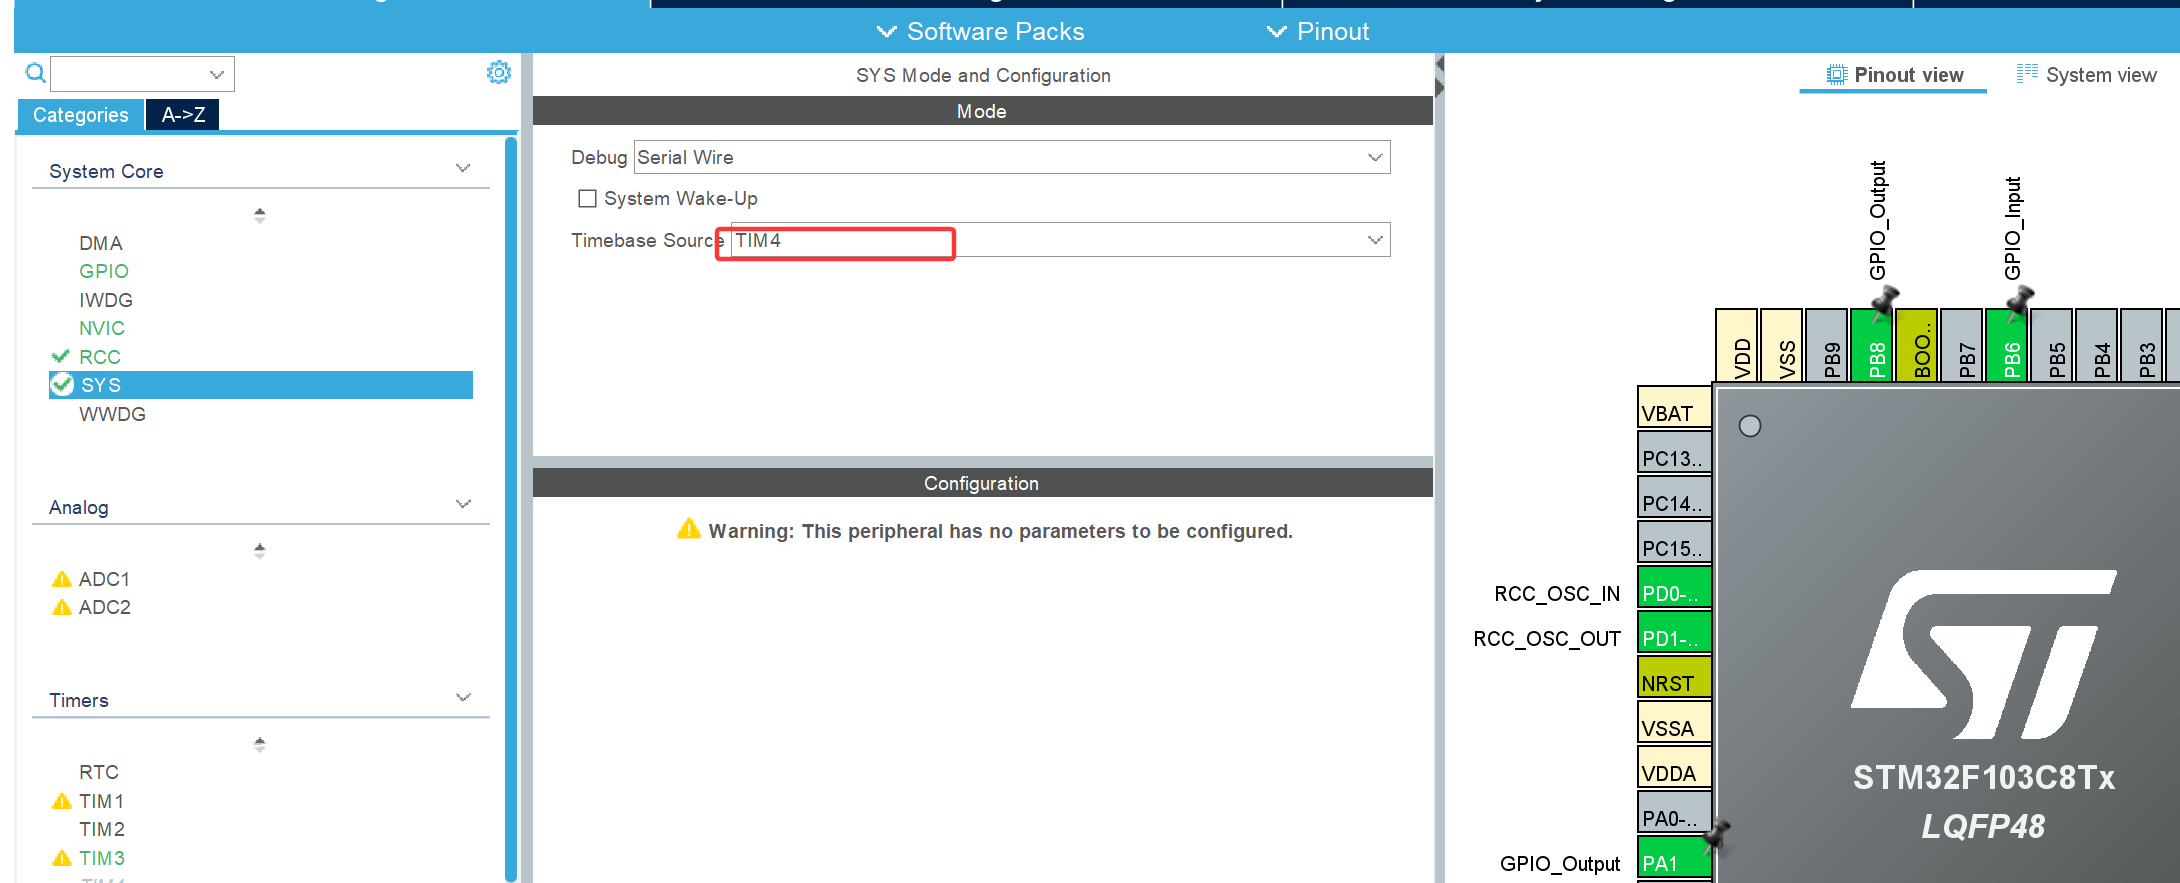
Task: Click the green PB6 pin
Action: coord(2007,345)
